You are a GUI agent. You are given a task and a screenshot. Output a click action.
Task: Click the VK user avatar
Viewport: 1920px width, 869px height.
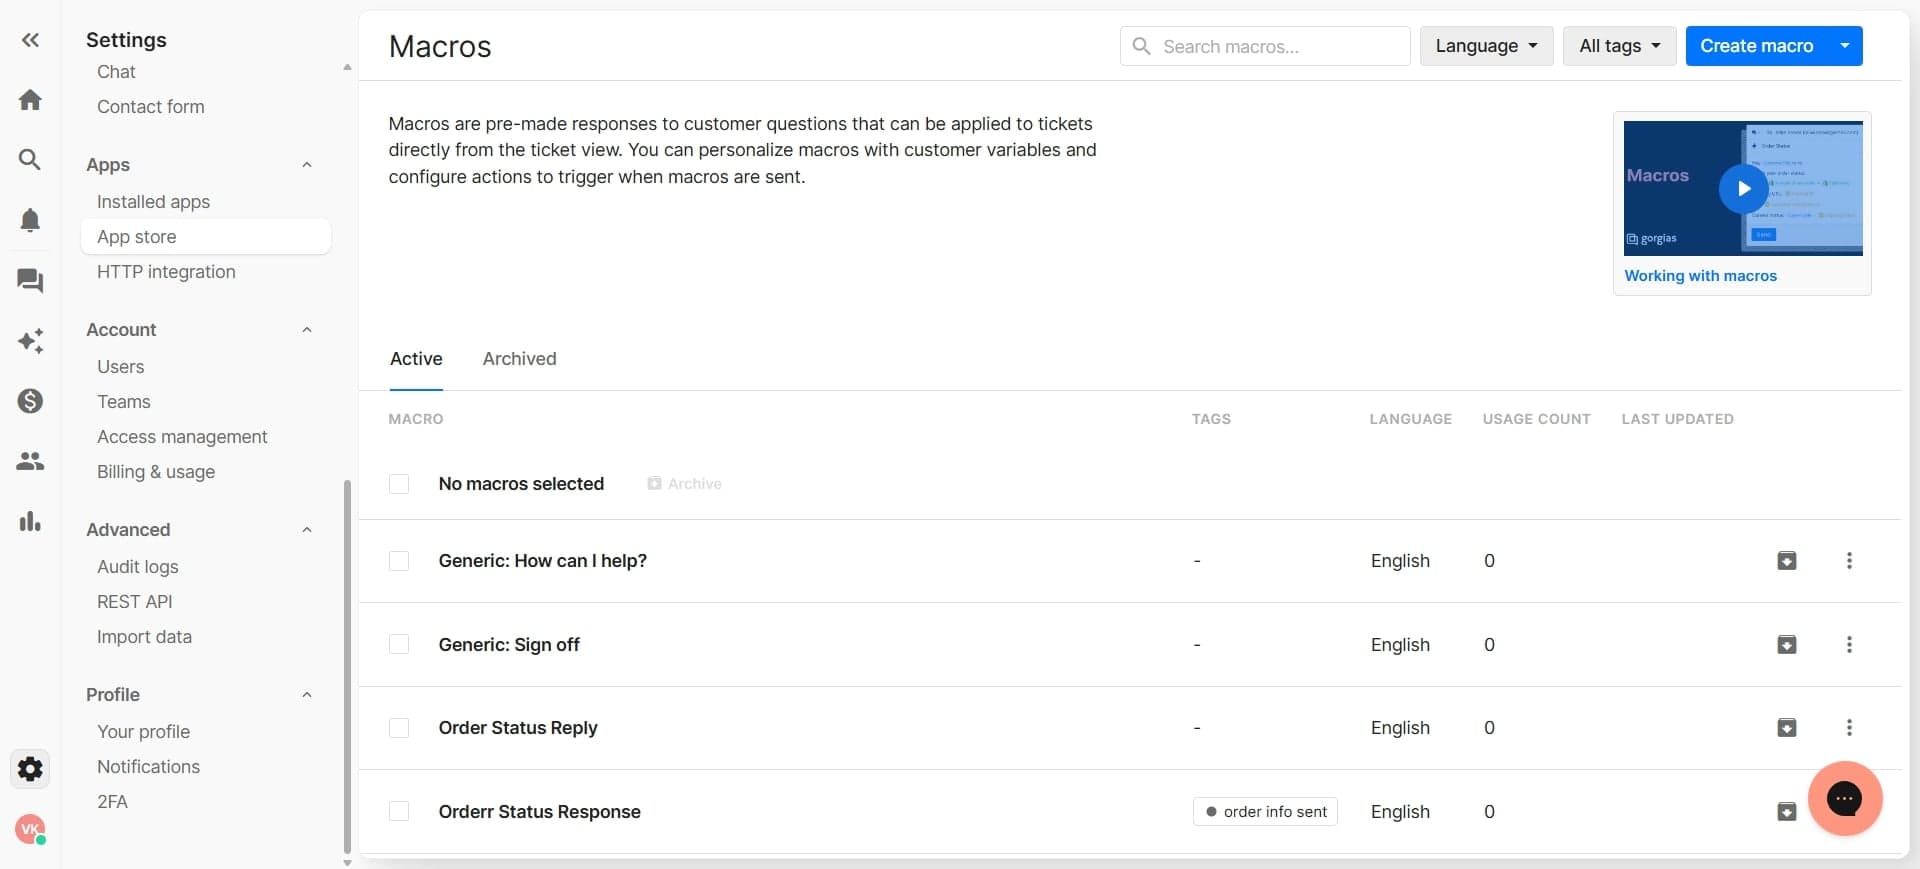[x=30, y=829]
